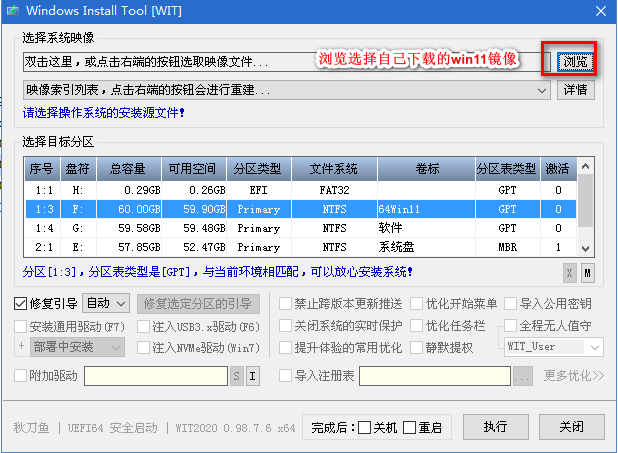This screenshot has height=453, width=618.
Task: Select partition row 1:1 H:
Action: tap(301, 190)
